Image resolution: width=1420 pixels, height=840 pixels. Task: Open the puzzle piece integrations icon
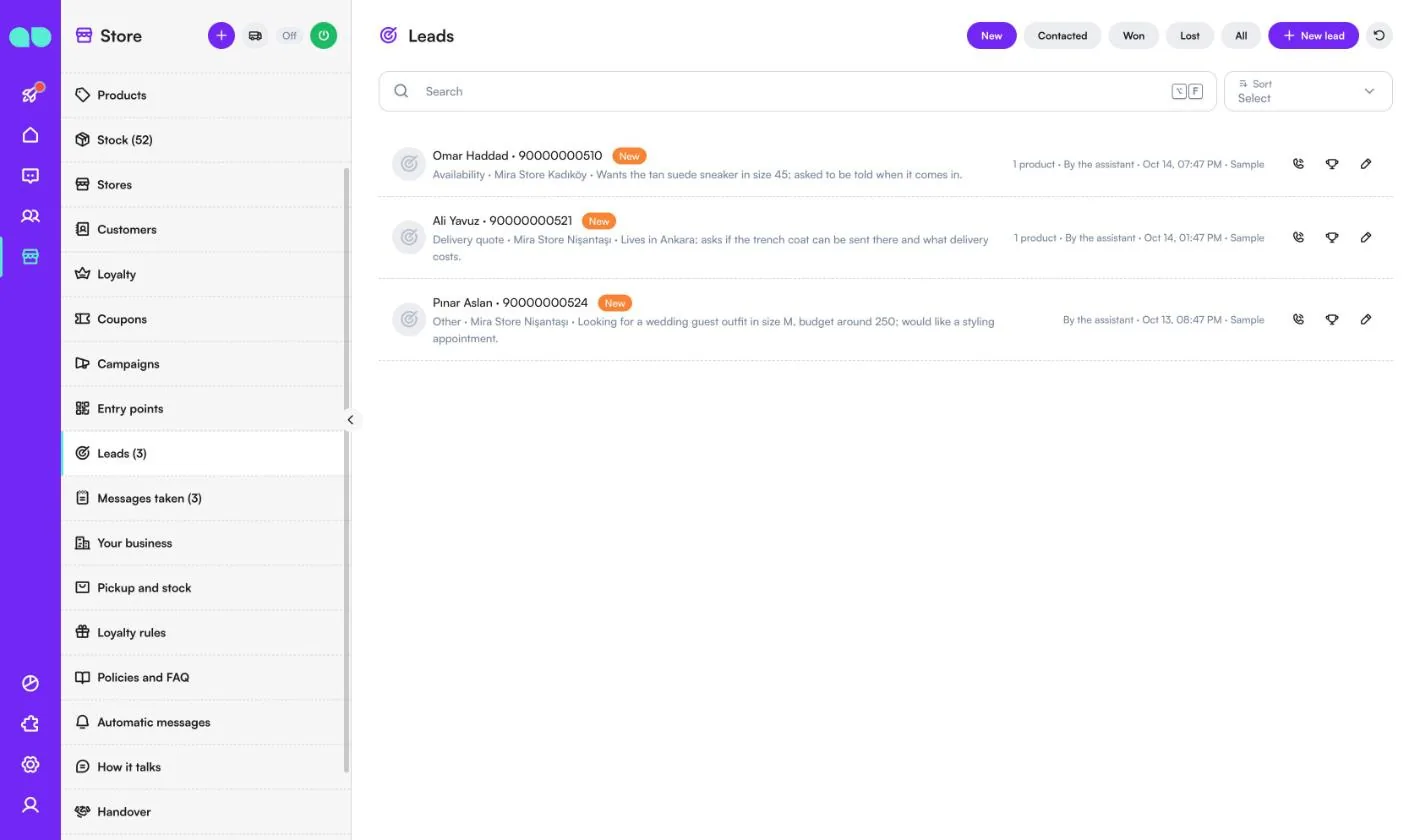(x=30, y=724)
